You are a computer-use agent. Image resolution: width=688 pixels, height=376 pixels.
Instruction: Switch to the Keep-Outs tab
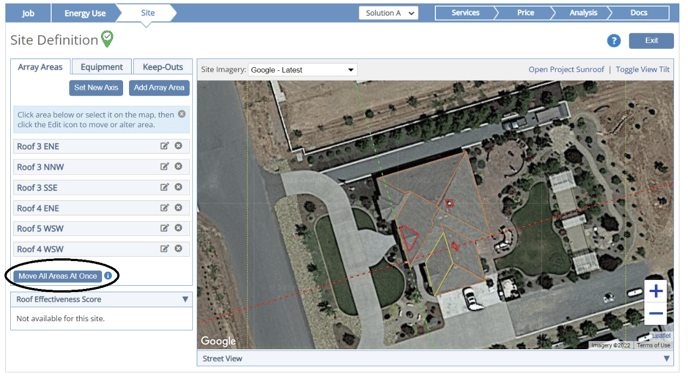pos(163,67)
